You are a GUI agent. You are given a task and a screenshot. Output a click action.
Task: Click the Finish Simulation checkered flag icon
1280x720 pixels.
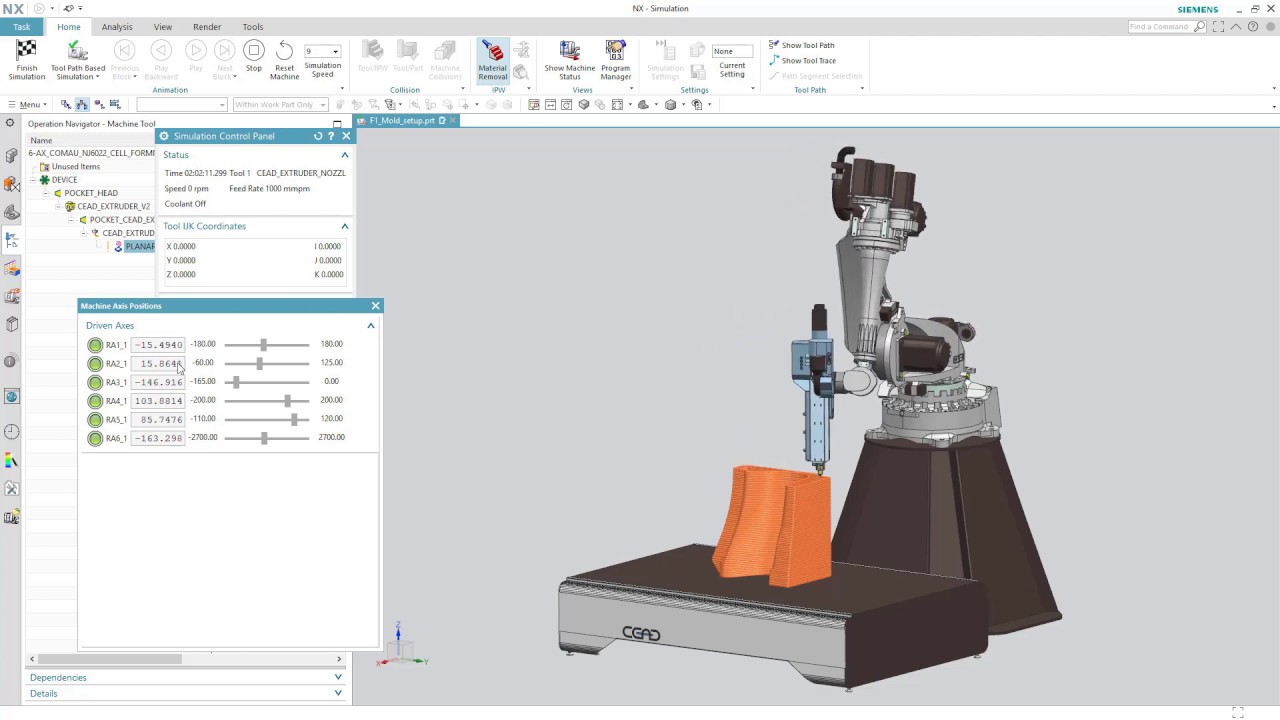click(26, 50)
